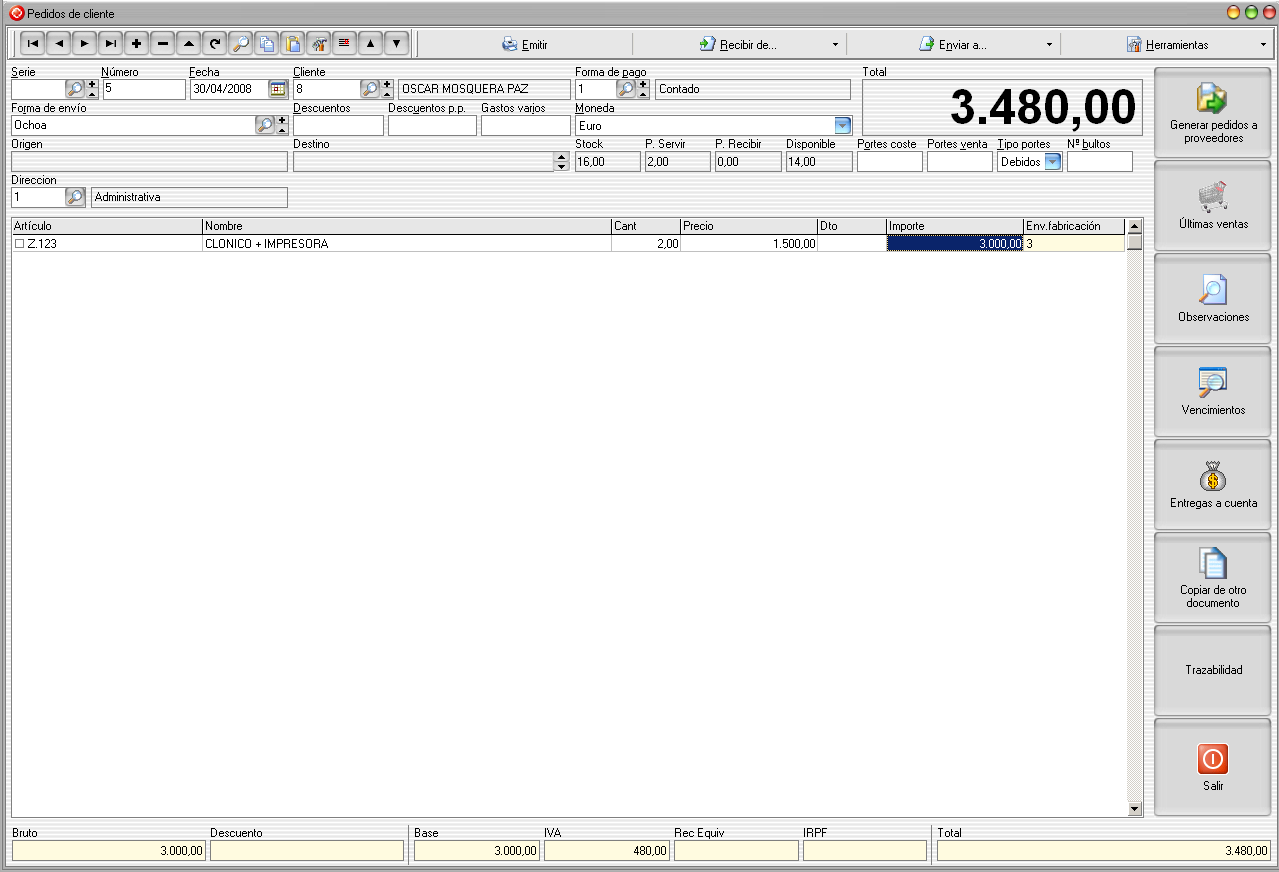Open search with toolbar magnifying glass
The image size is (1279, 872).
coord(240,44)
